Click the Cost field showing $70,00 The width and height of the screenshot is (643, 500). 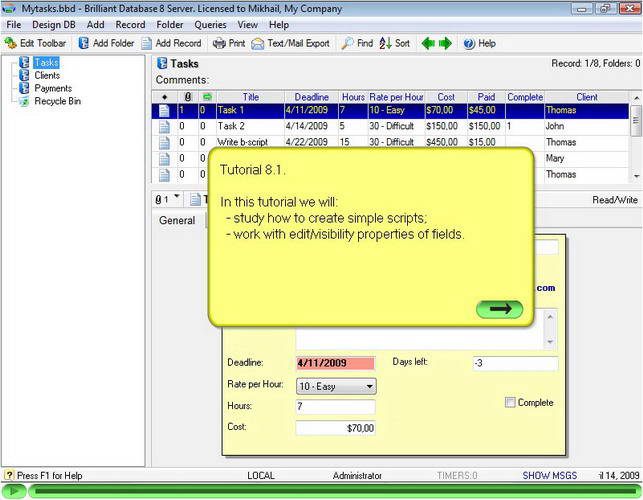point(336,428)
